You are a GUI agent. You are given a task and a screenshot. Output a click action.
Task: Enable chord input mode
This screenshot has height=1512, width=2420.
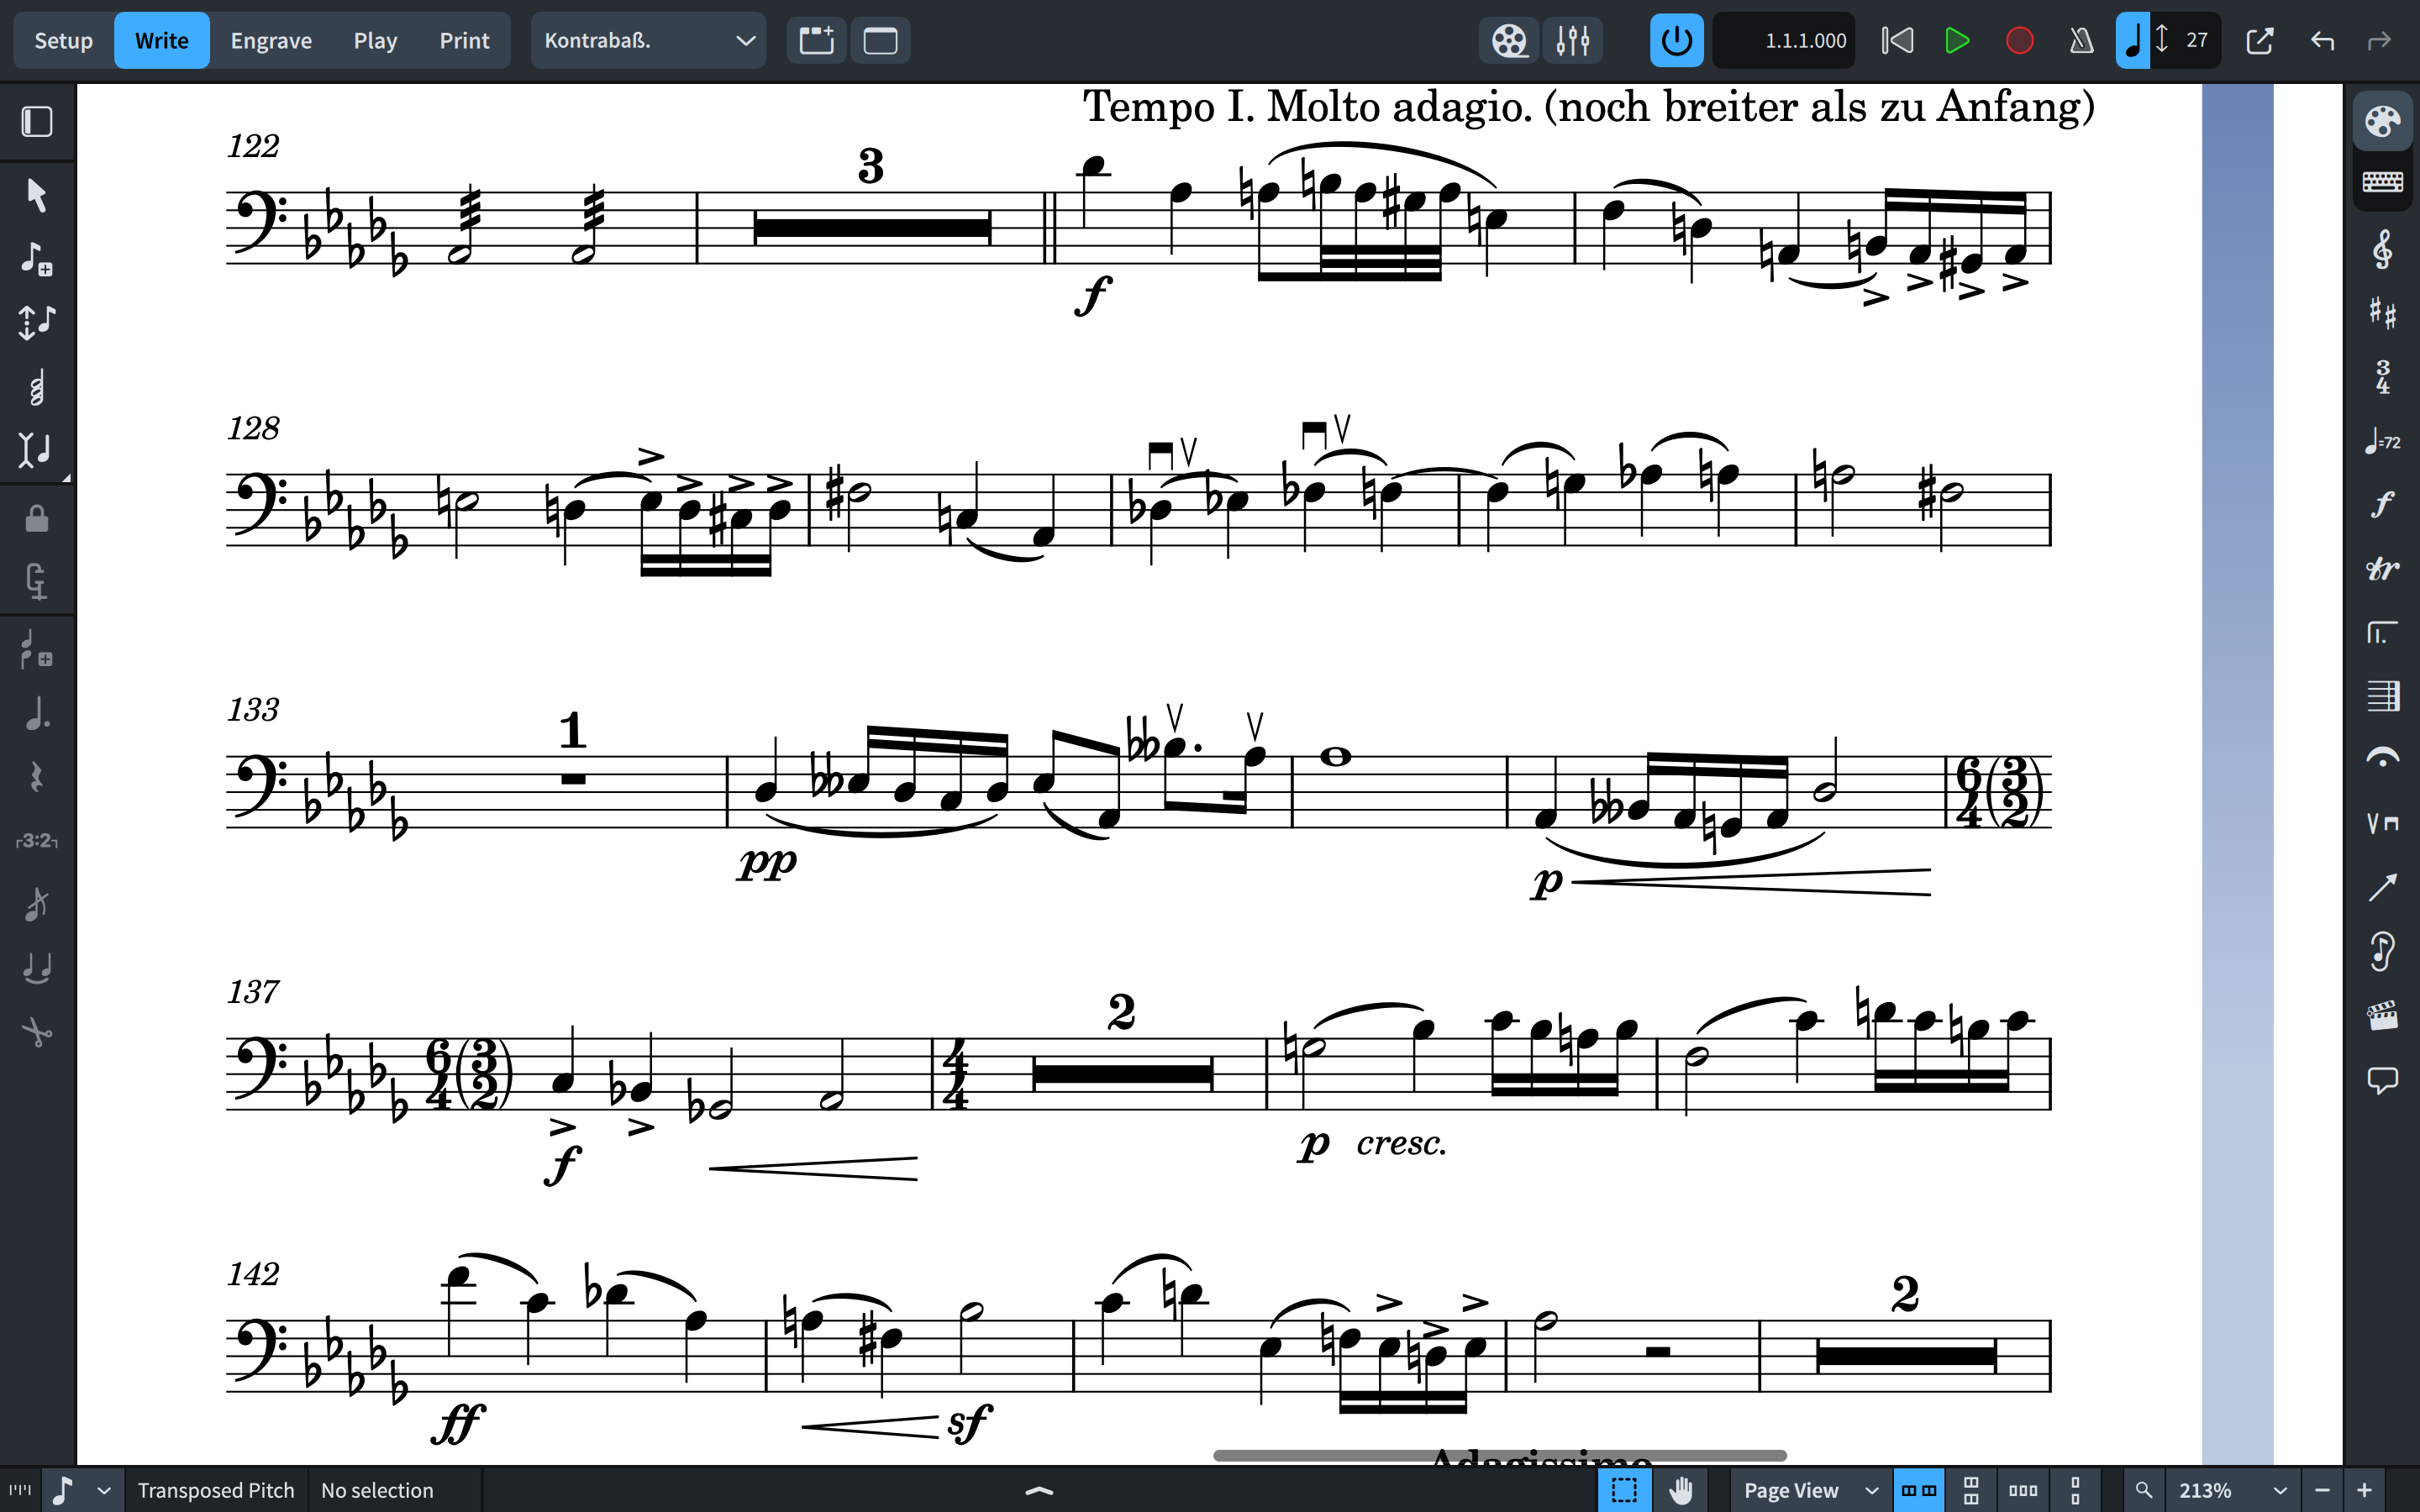(x=37, y=387)
